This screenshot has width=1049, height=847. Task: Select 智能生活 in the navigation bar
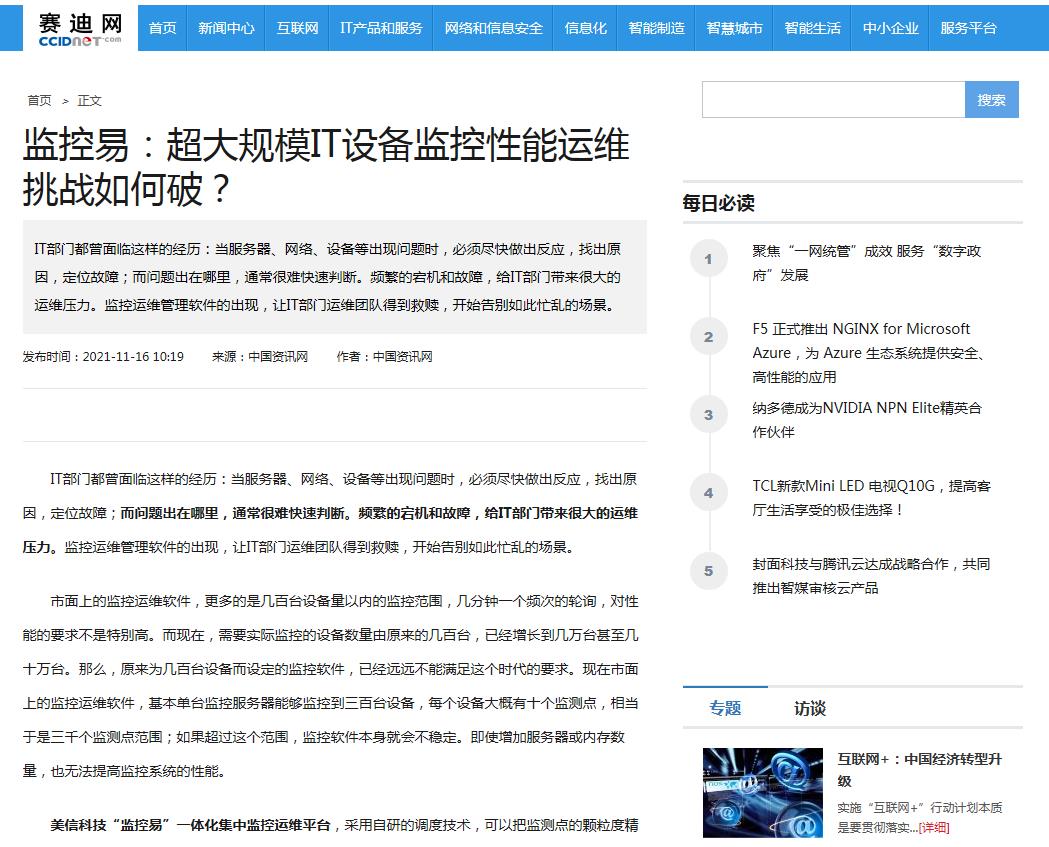(812, 28)
